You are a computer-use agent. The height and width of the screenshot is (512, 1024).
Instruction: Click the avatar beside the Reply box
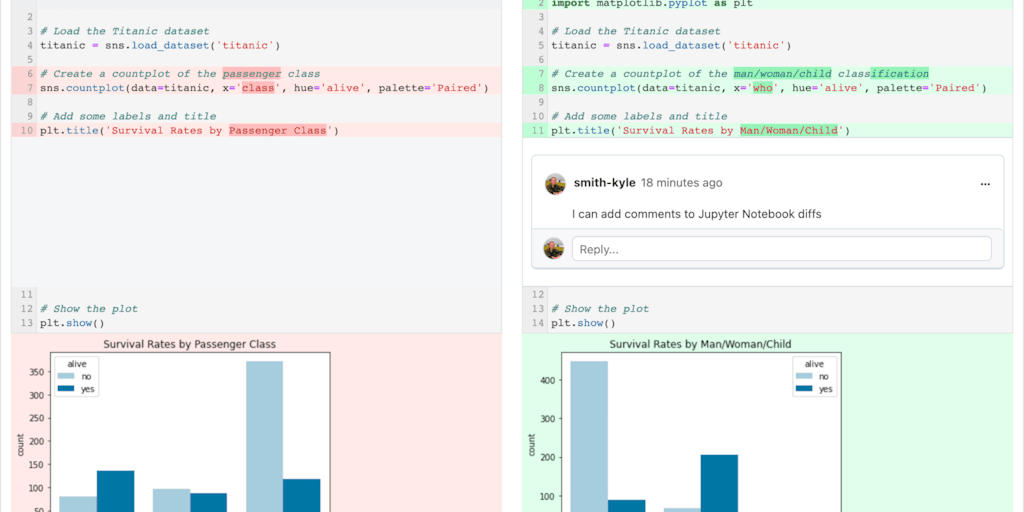[554, 249]
